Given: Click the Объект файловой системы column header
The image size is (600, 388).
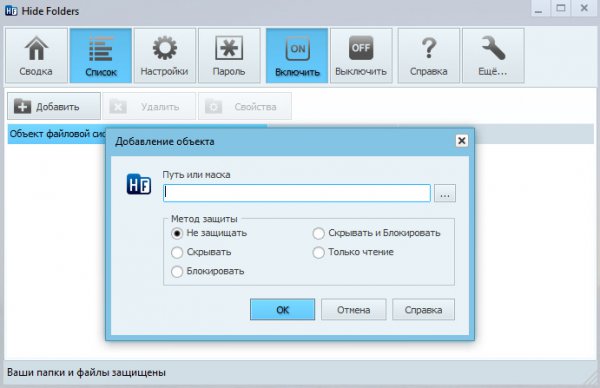Looking at the screenshot, I should click(x=57, y=134).
